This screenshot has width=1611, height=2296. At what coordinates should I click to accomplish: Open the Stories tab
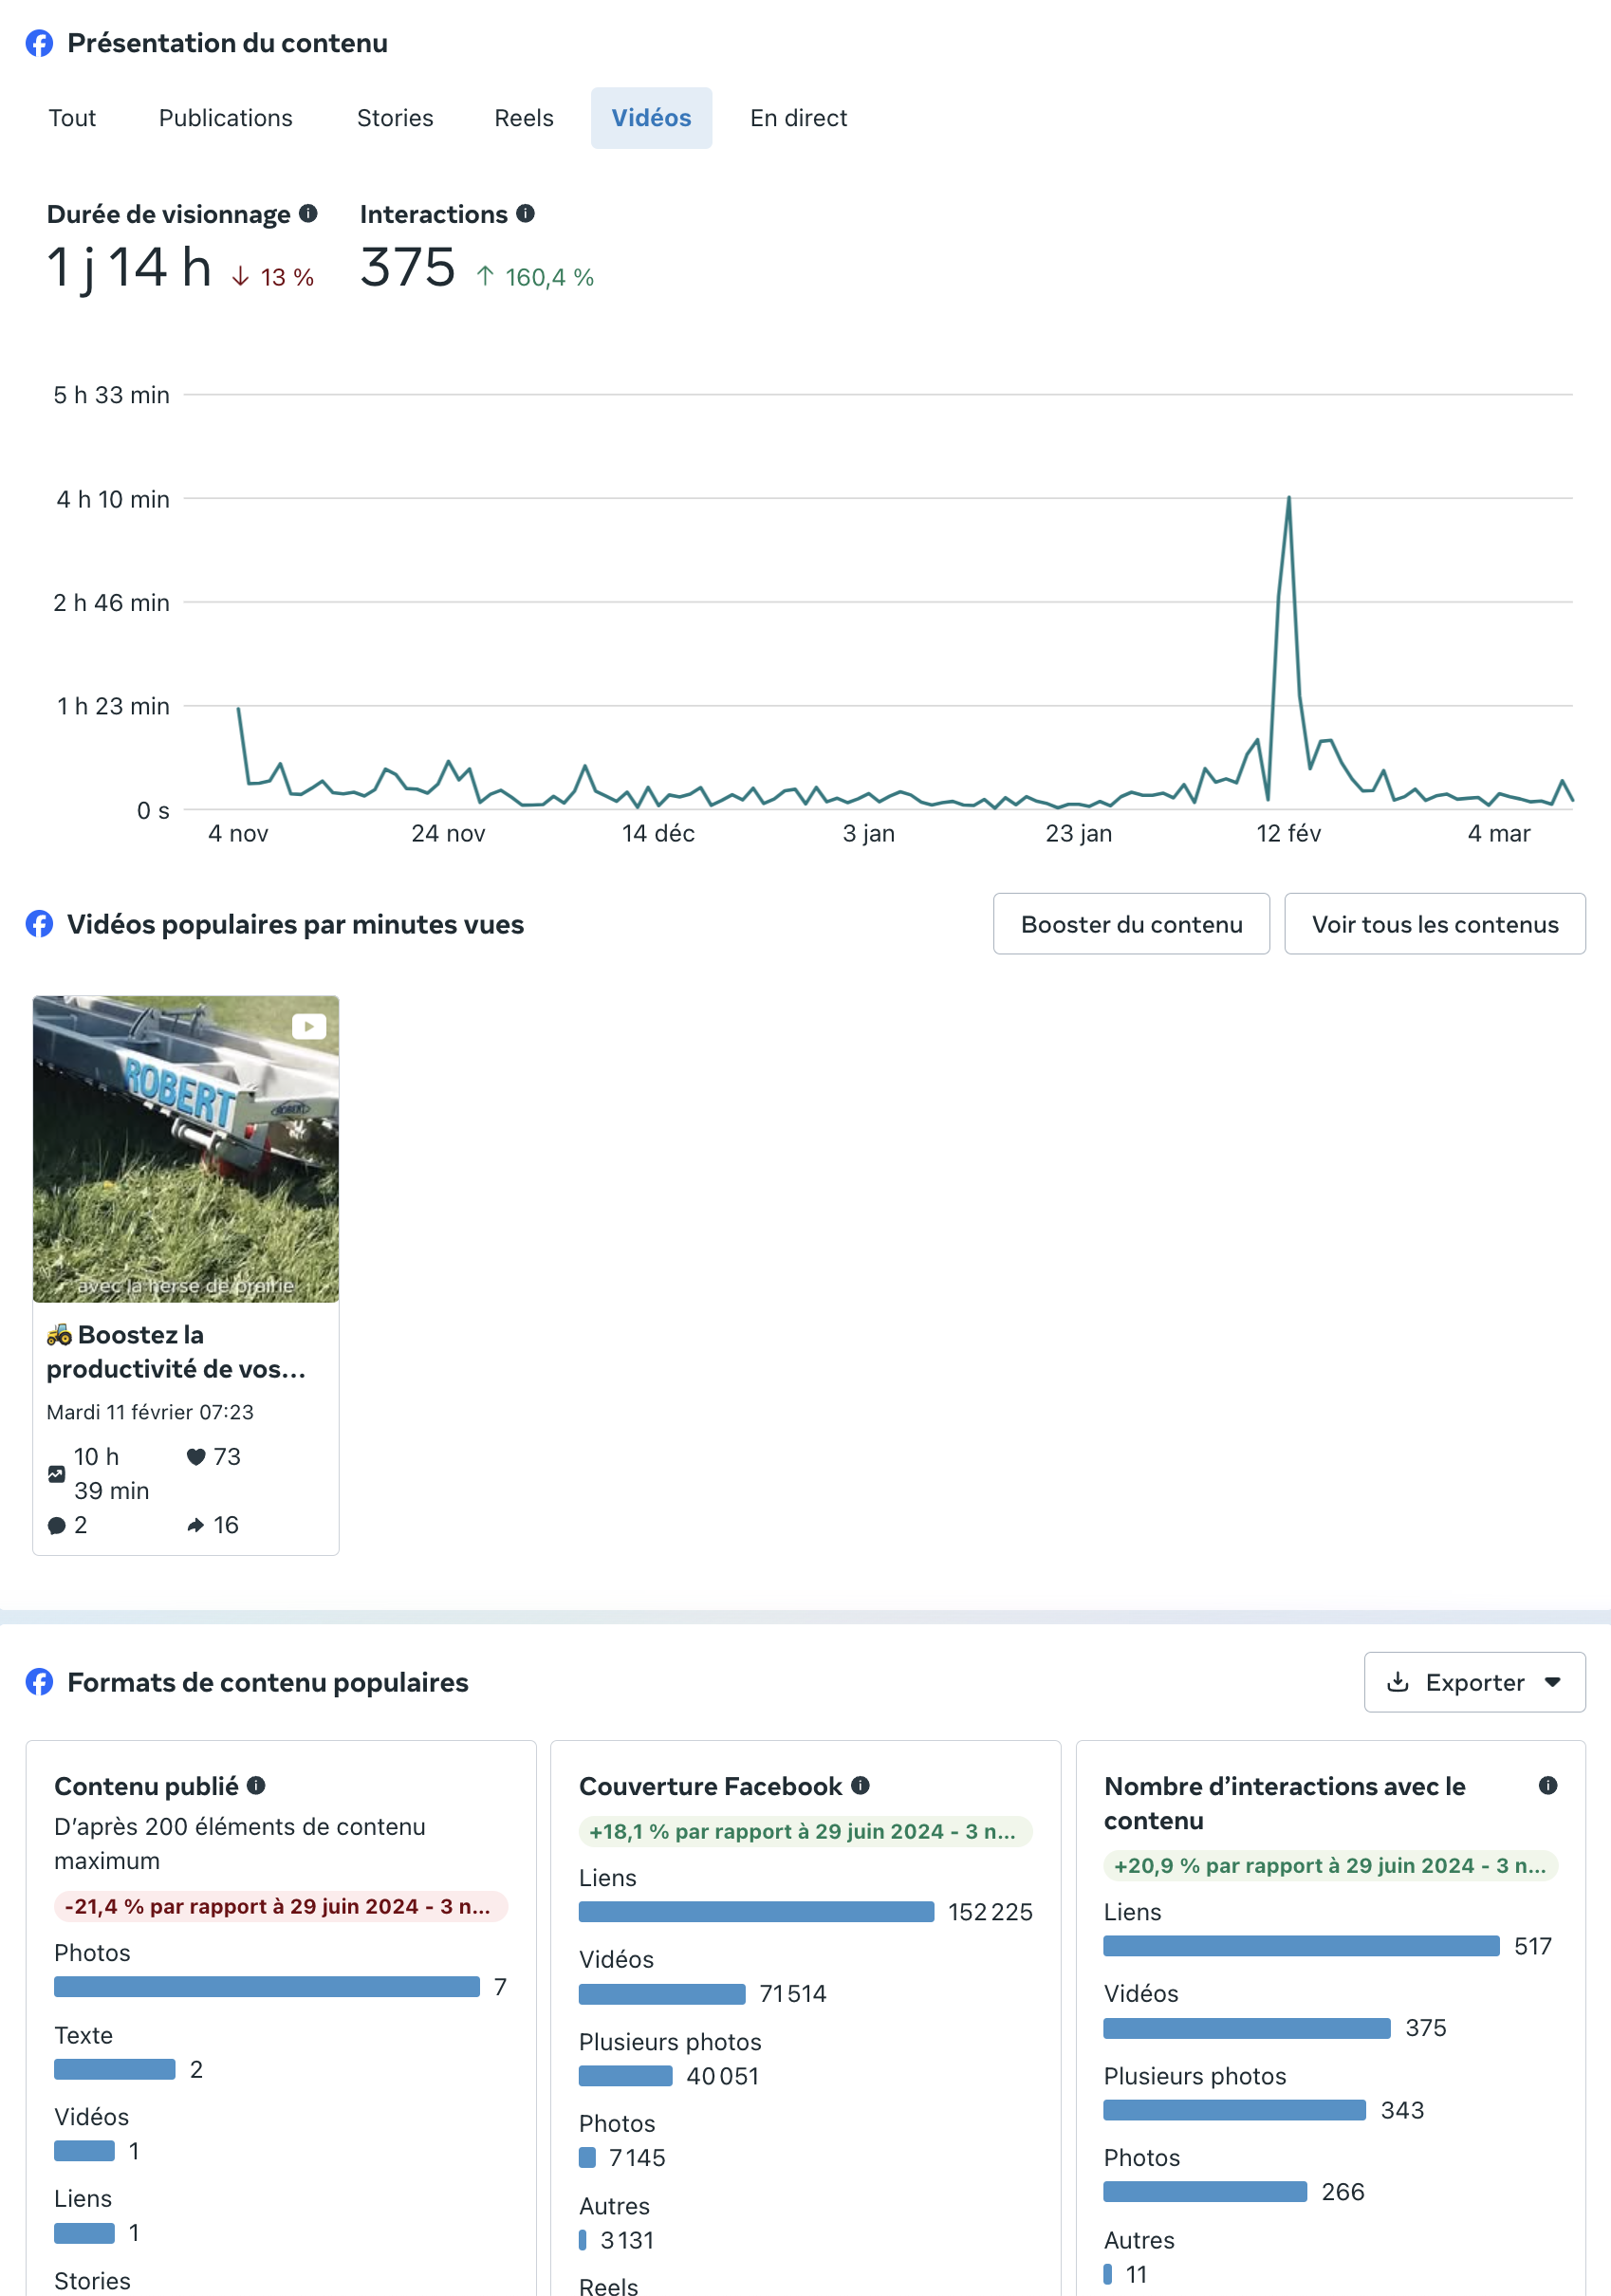[395, 118]
